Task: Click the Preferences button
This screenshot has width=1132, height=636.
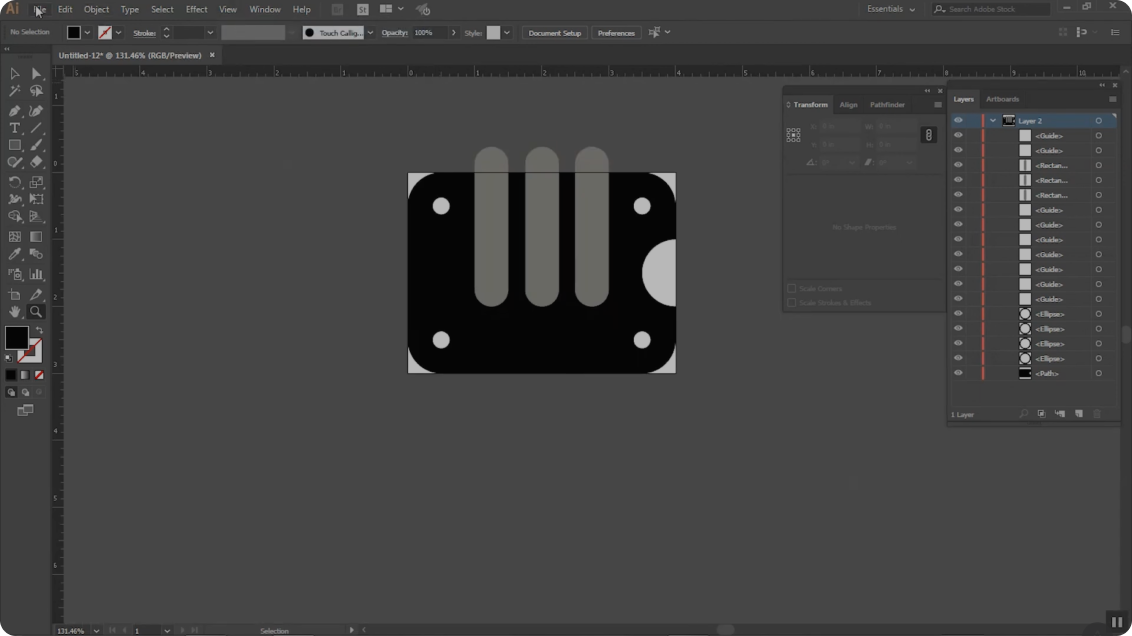Action: (x=615, y=32)
